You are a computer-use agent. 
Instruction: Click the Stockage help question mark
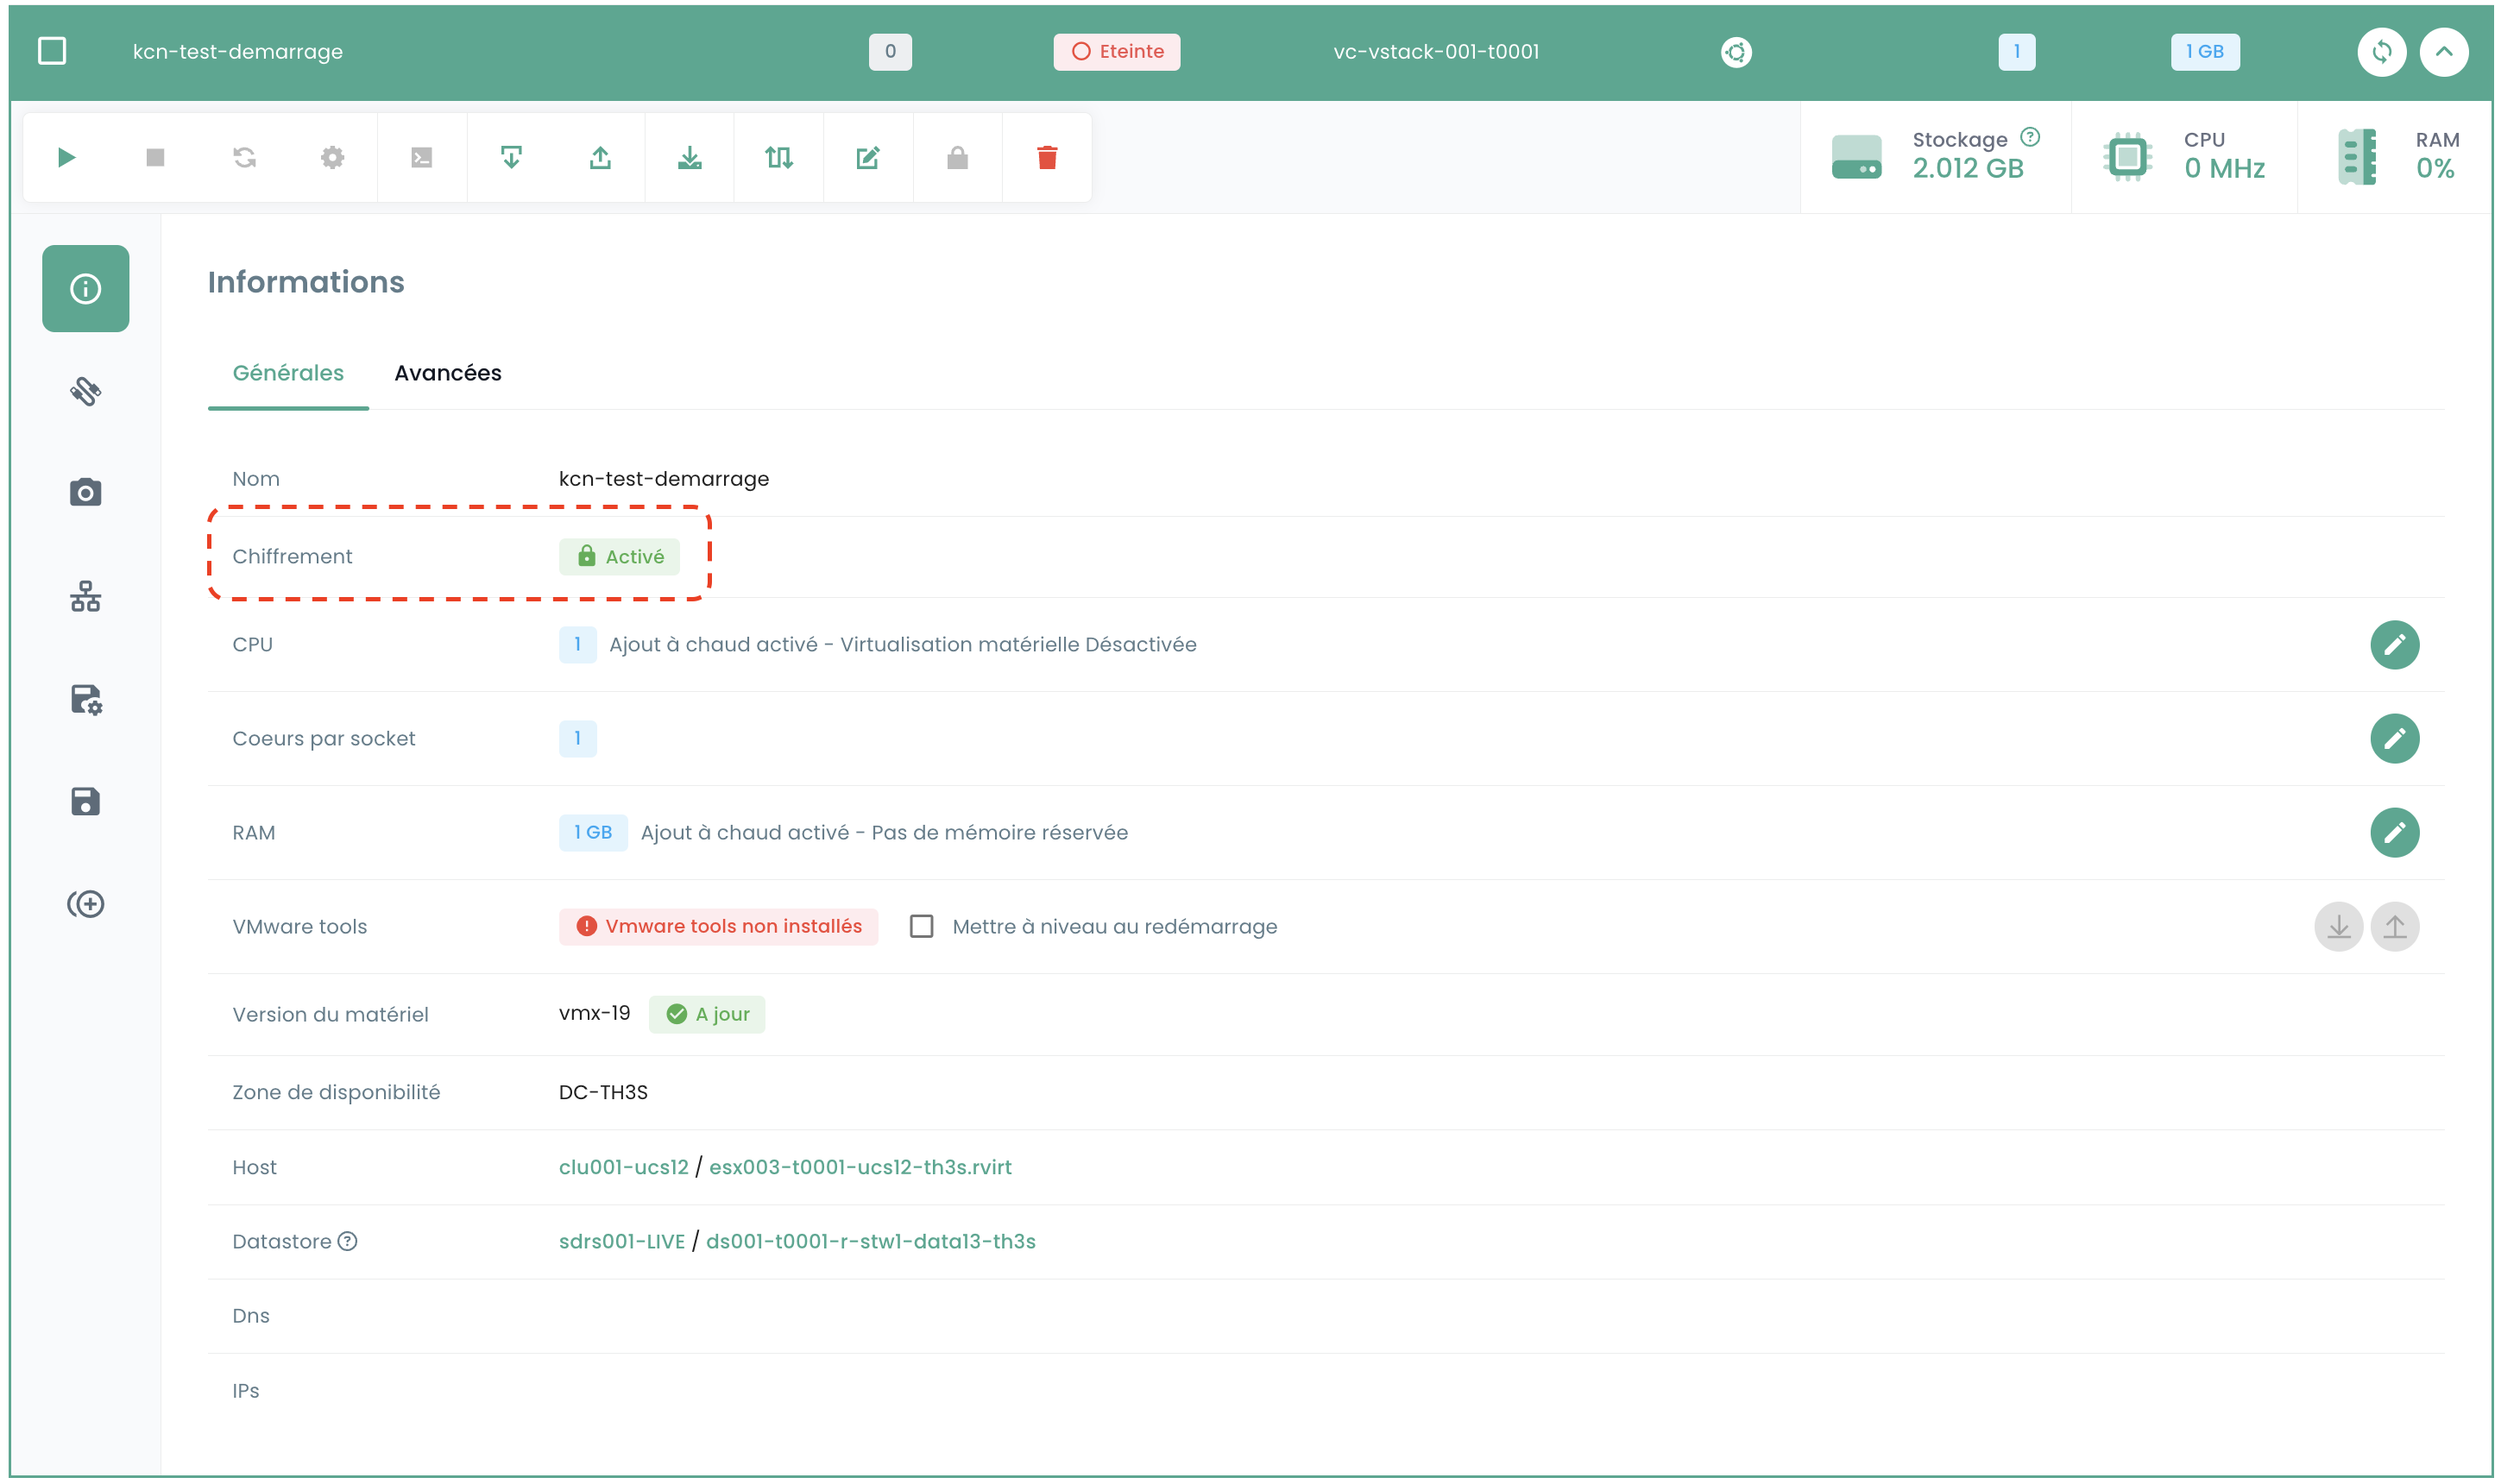(2029, 137)
